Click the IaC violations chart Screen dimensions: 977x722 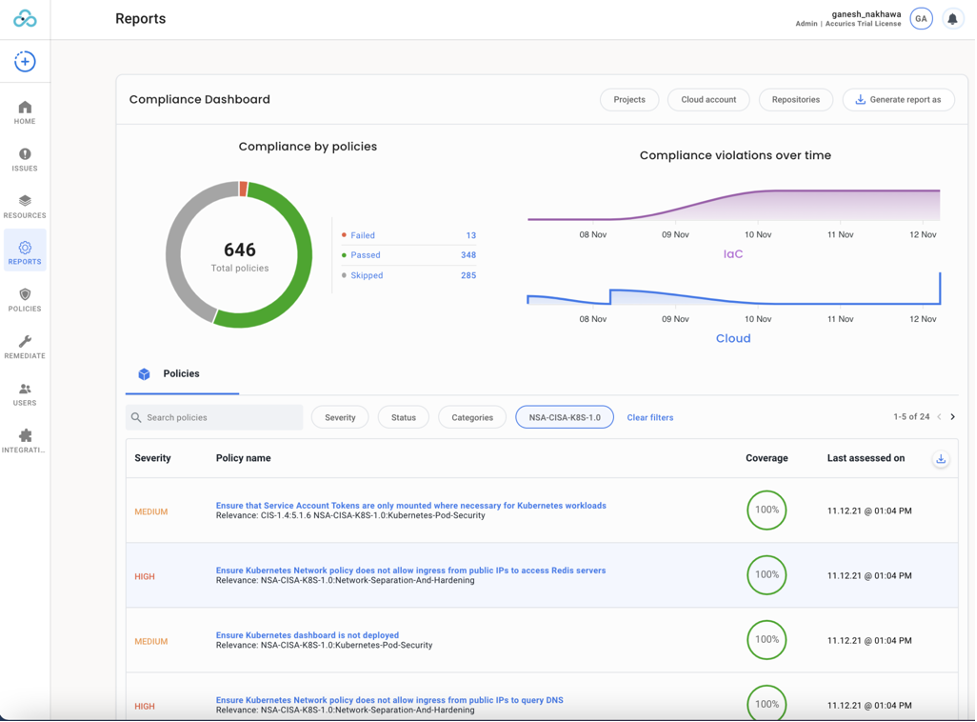pos(733,205)
